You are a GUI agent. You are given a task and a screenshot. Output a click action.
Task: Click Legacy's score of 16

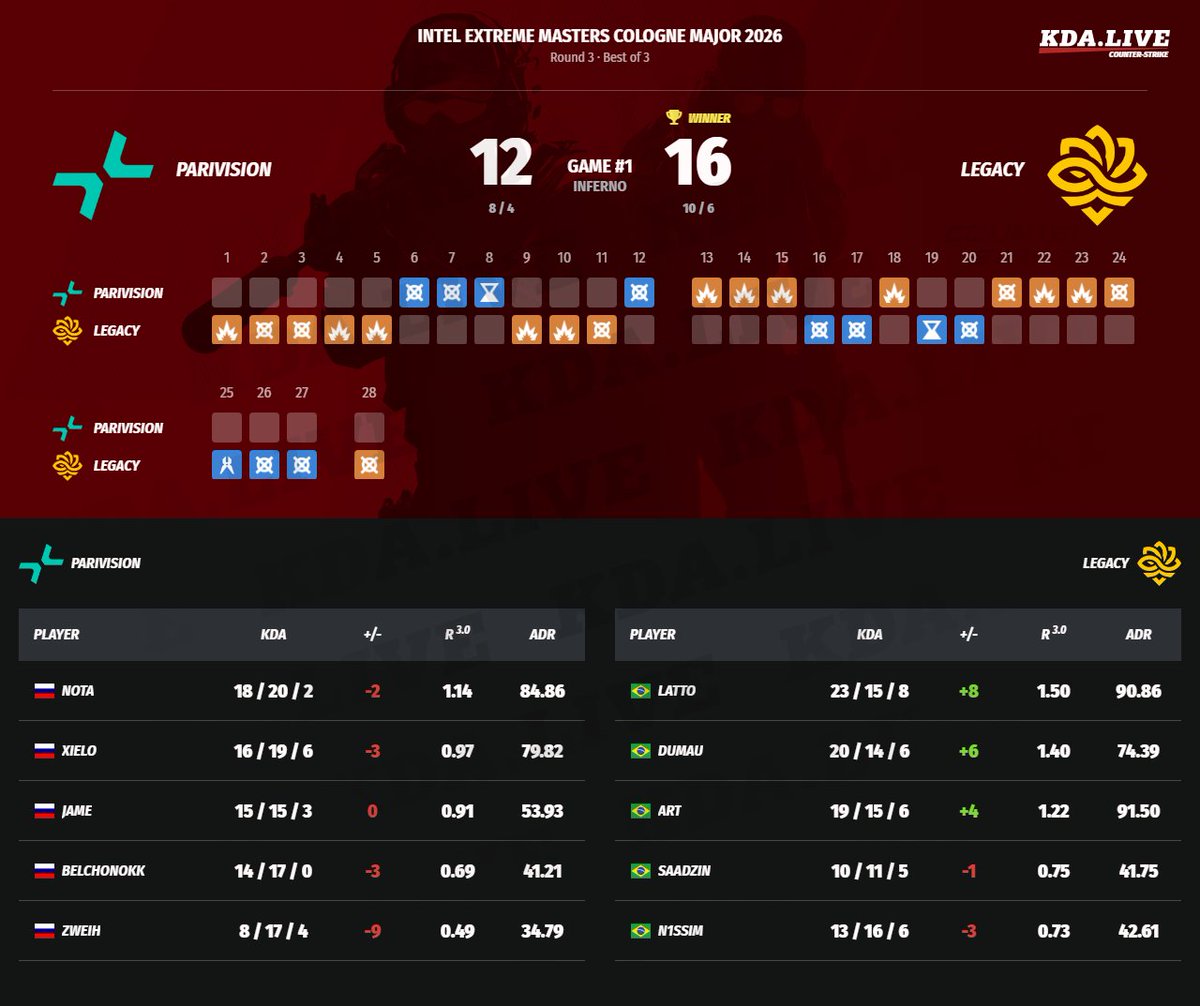point(698,163)
